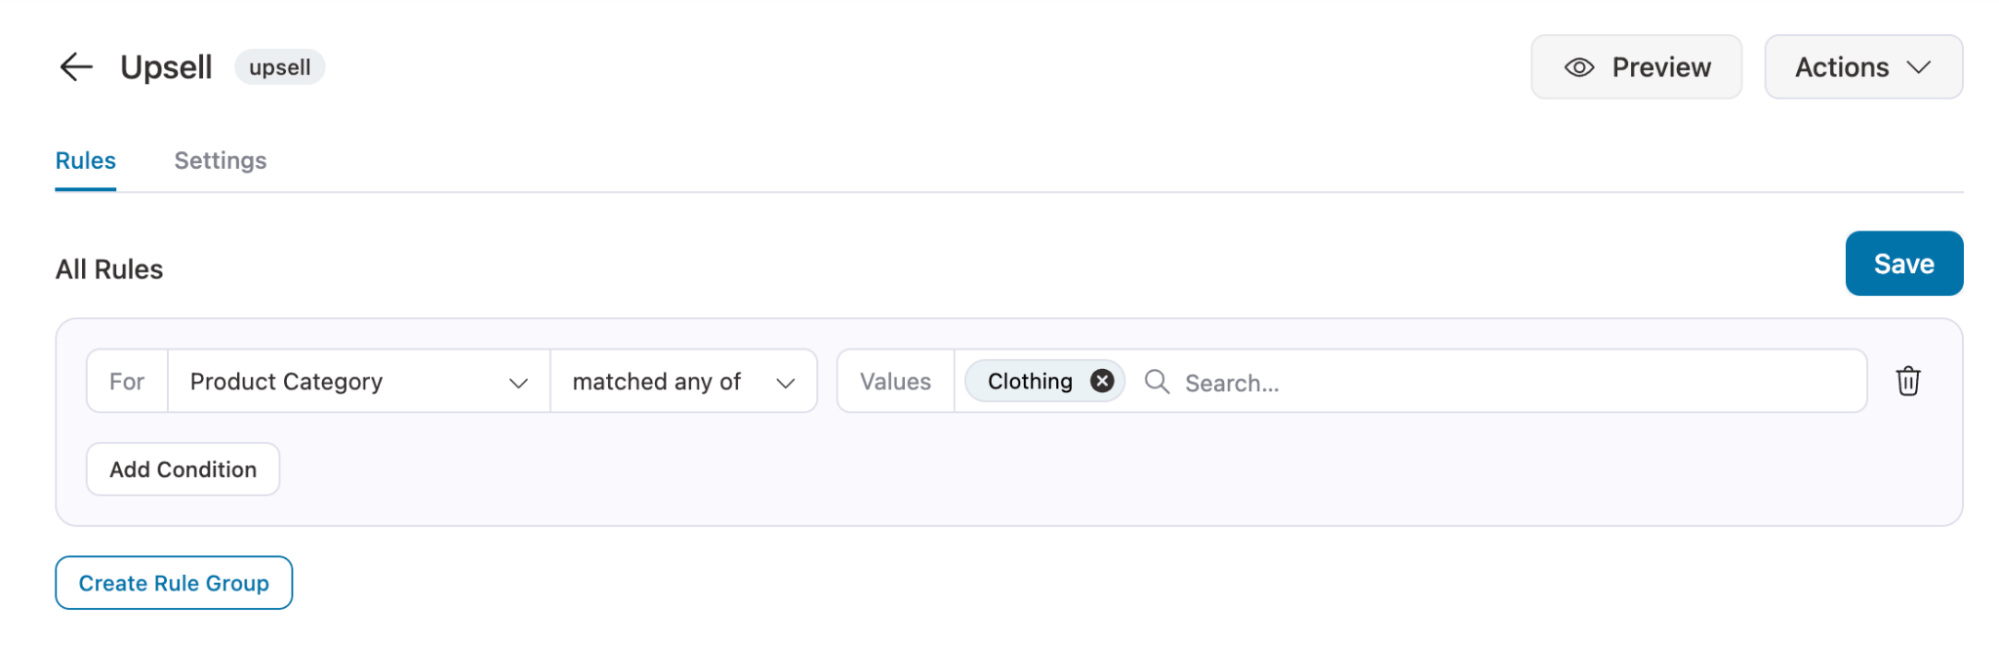This screenshot has width=1999, height=650.
Task: Click the Upsell page title
Action: [x=166, y=67]
